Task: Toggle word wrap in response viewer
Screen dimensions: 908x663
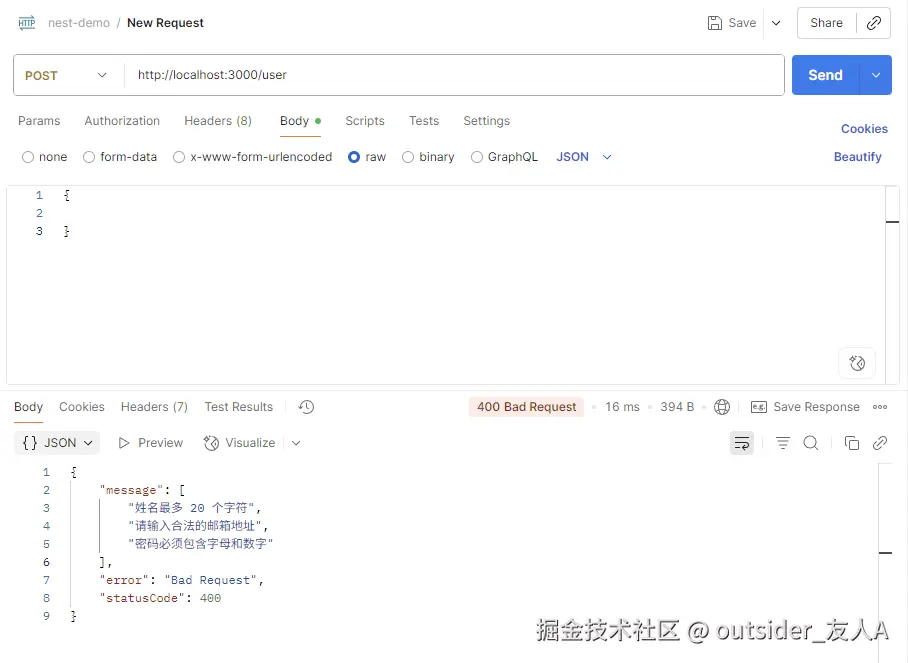Action: (742, 443)
